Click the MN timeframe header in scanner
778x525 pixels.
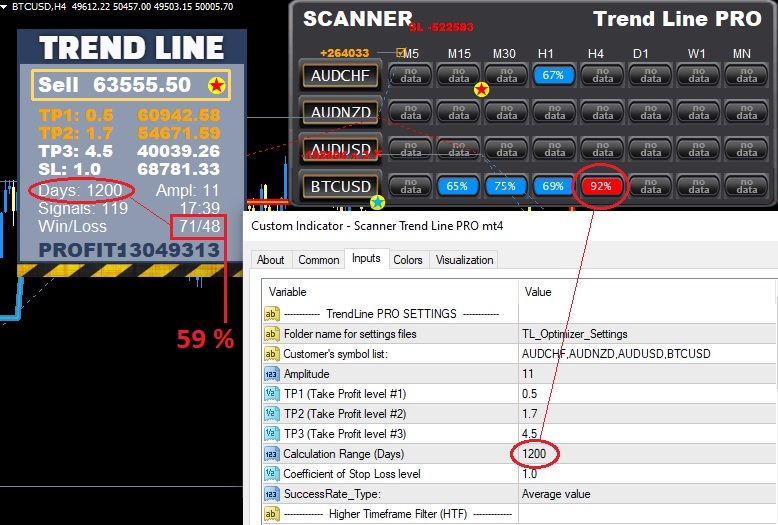(x=742, y=53)
